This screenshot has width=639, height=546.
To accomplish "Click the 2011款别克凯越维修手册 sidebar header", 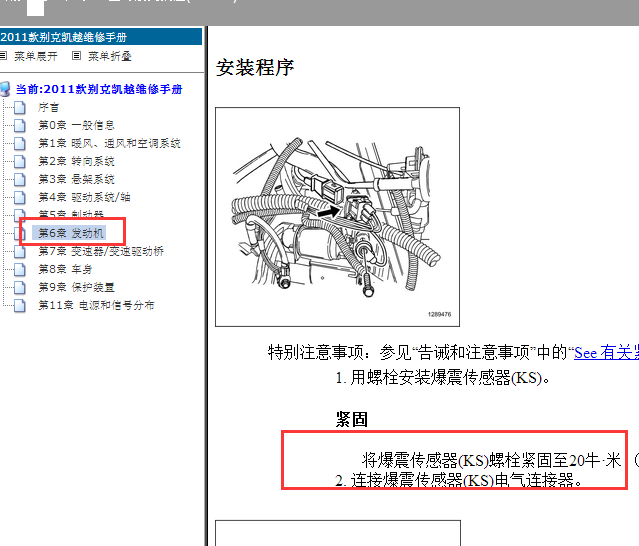I will click(101, 37).
